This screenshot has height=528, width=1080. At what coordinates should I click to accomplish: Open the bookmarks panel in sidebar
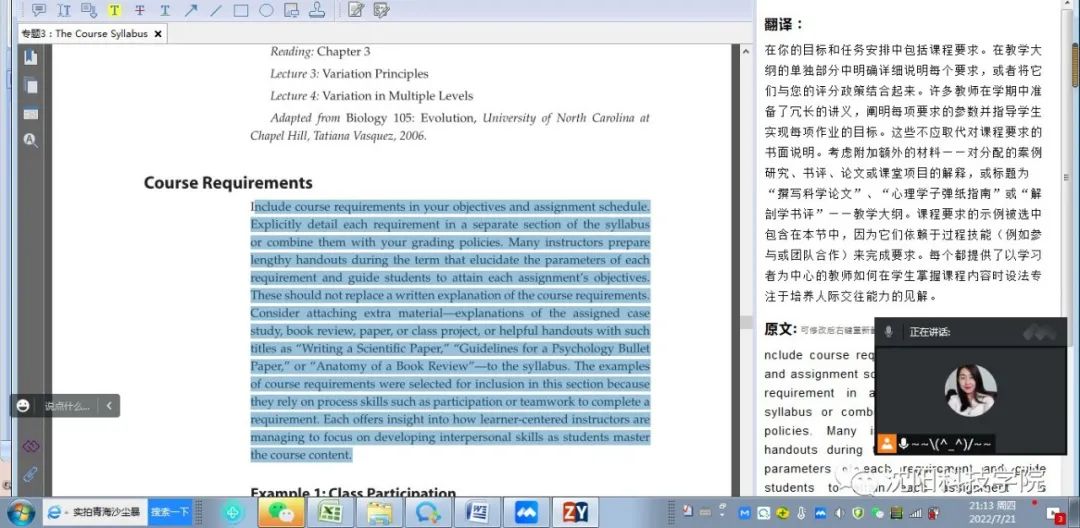(x=30, y=58)
